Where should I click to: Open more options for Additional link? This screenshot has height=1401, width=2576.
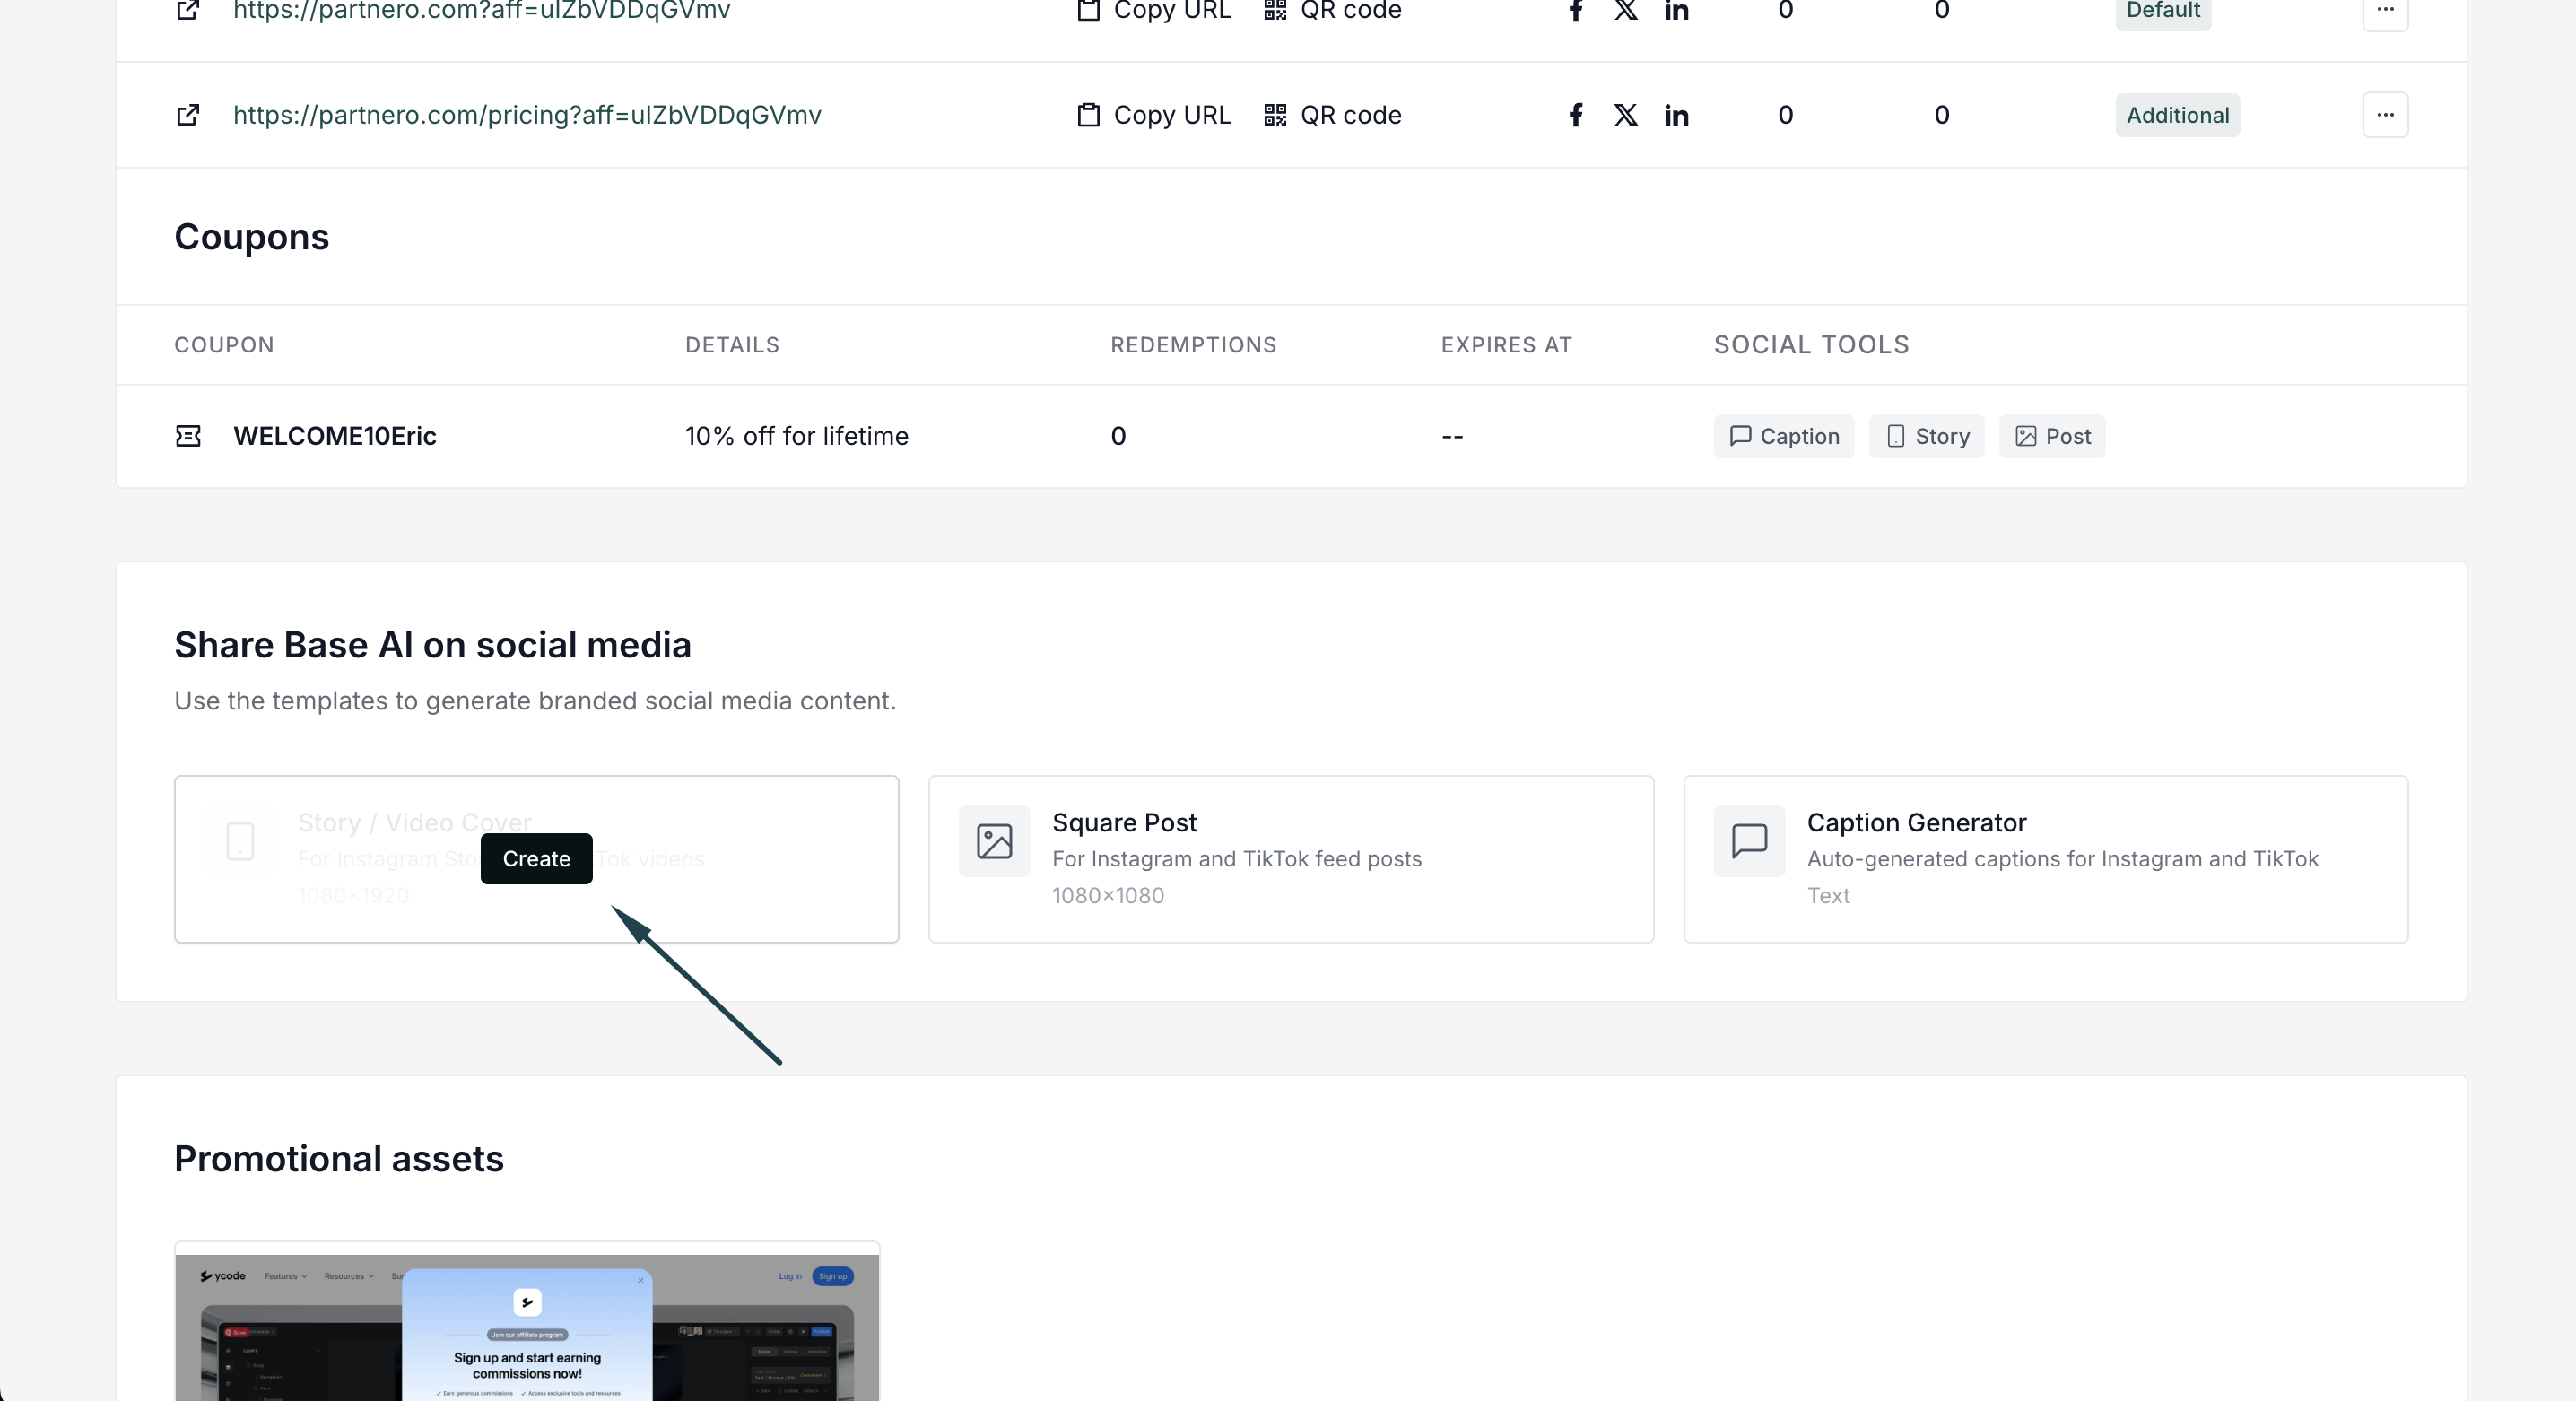tap(2385, 115)
